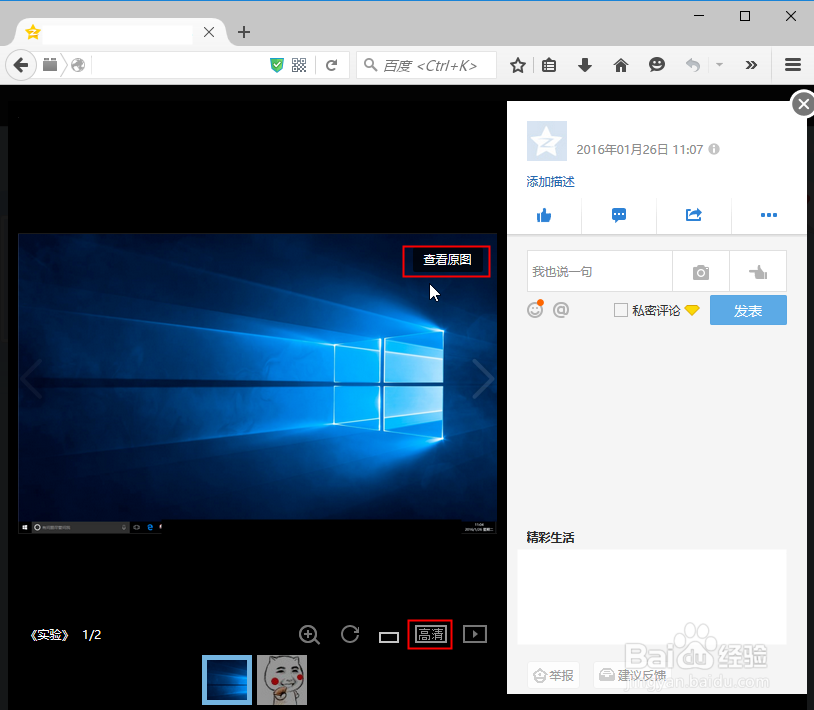Open the bookmarks list icon

(x=549, y=65)
